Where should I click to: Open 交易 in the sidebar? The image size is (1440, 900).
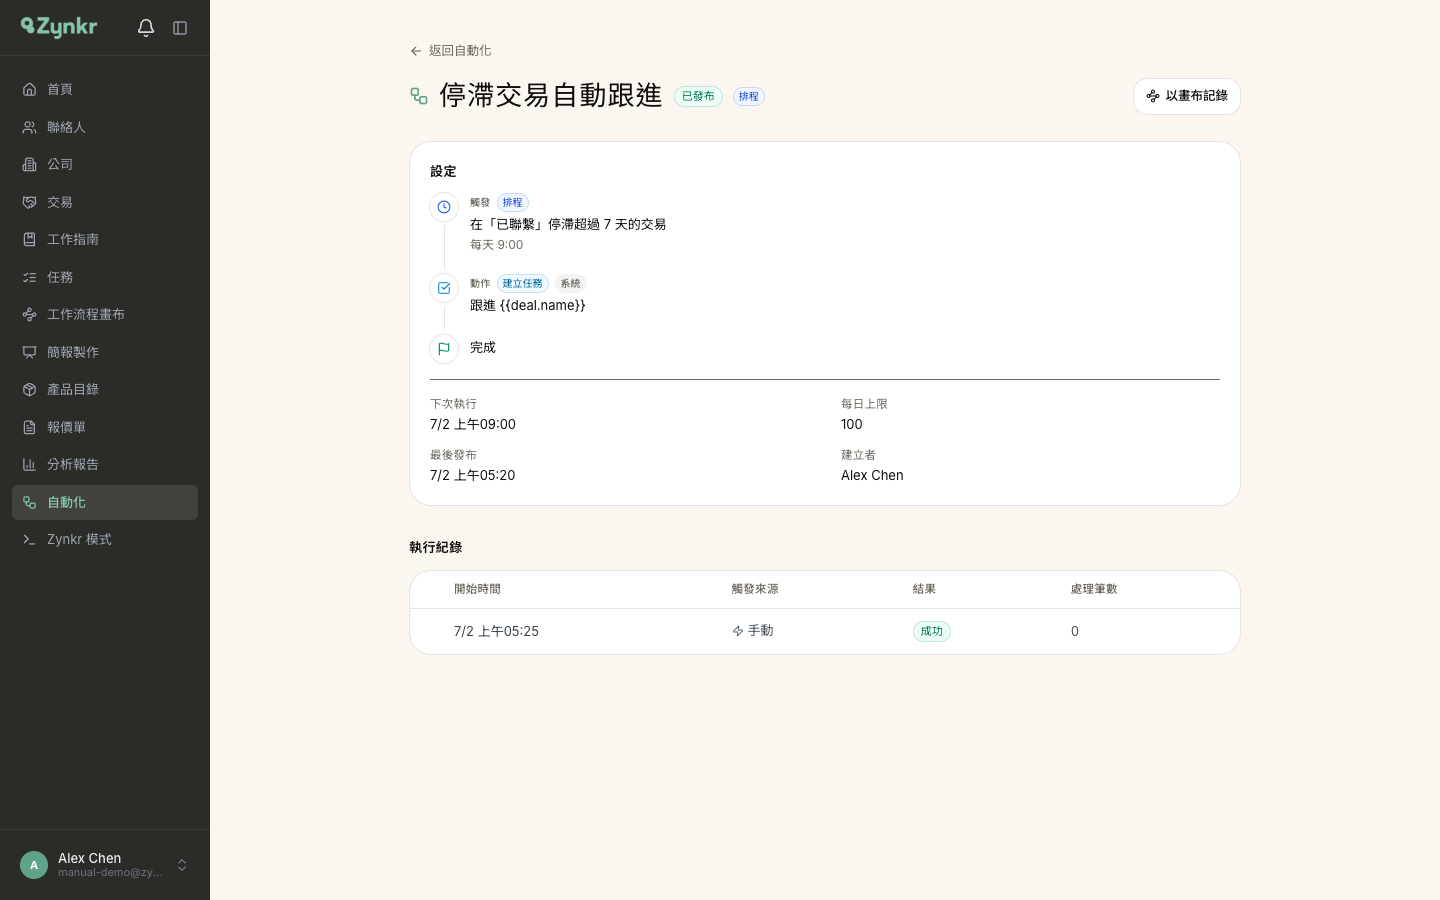(105, 202)
